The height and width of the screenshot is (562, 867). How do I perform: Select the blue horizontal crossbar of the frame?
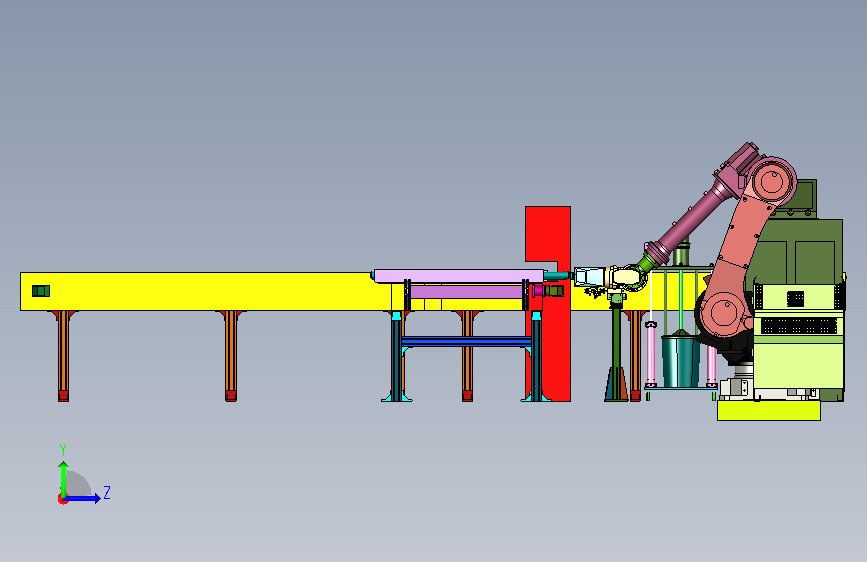coord(466,341)
